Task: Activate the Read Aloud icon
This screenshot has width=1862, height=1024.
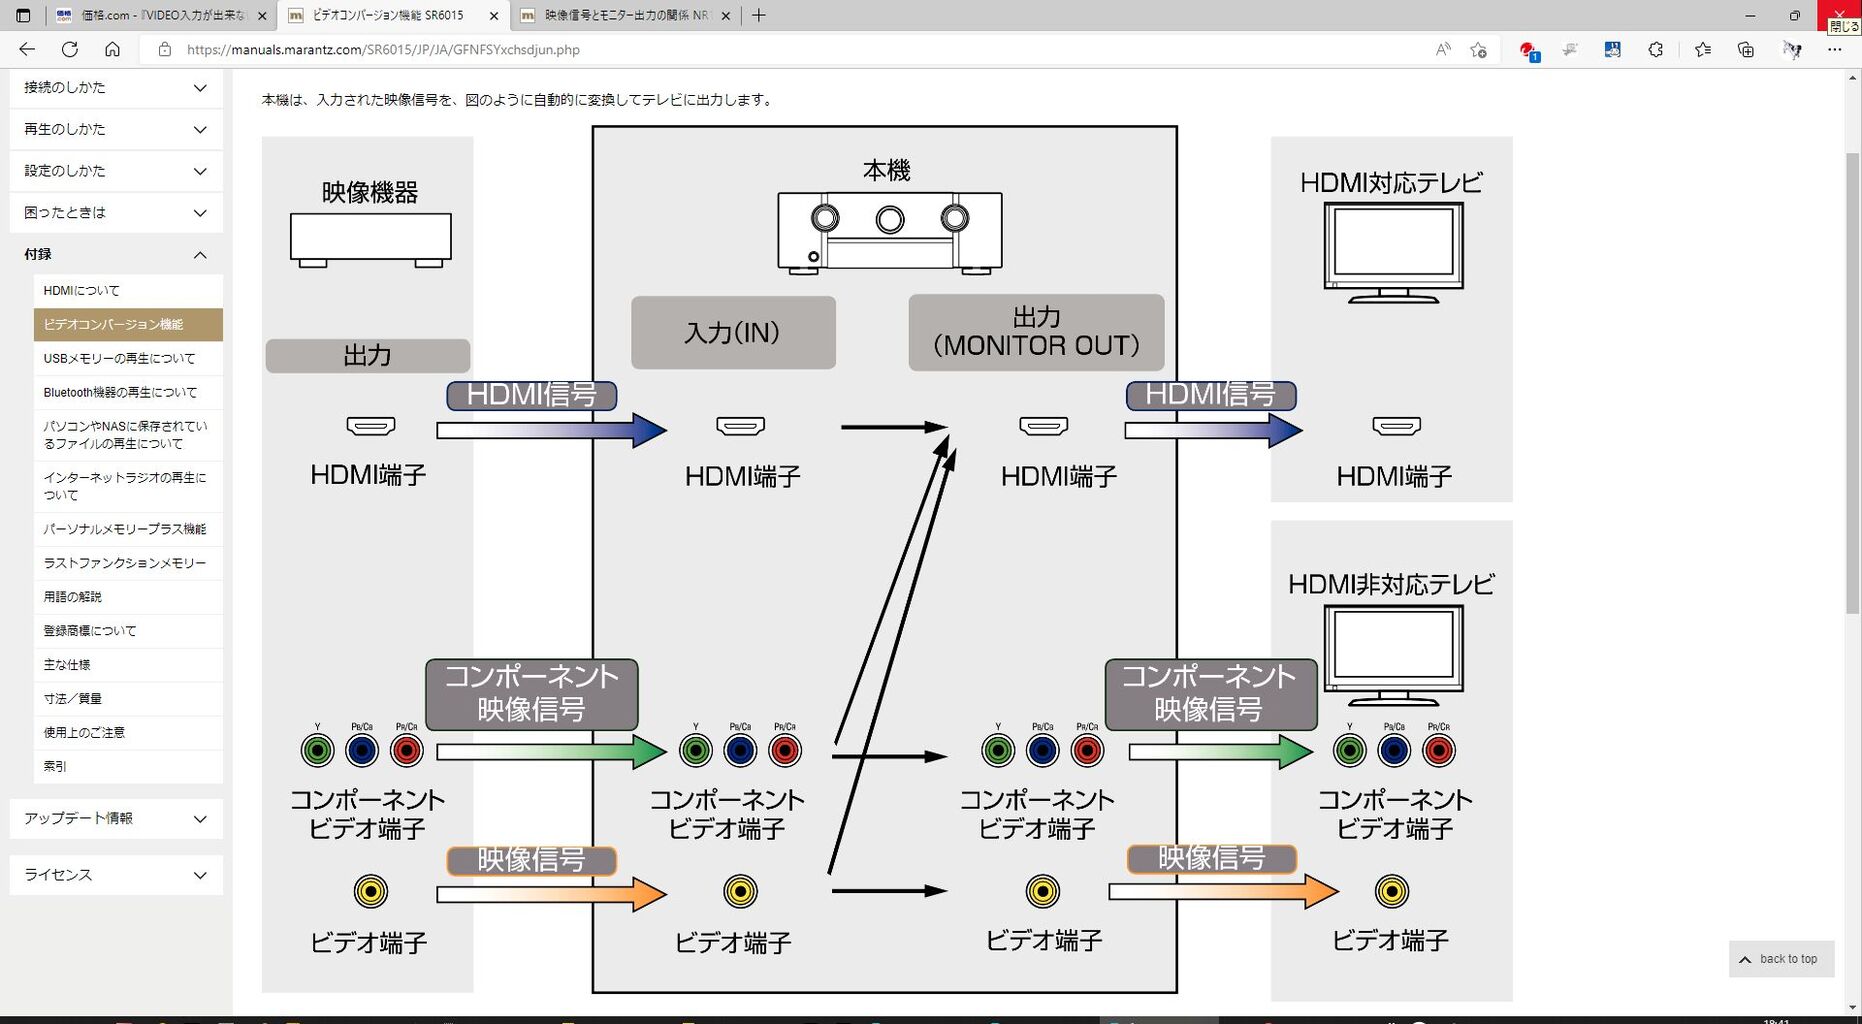Action: [x=1443, y=49]
